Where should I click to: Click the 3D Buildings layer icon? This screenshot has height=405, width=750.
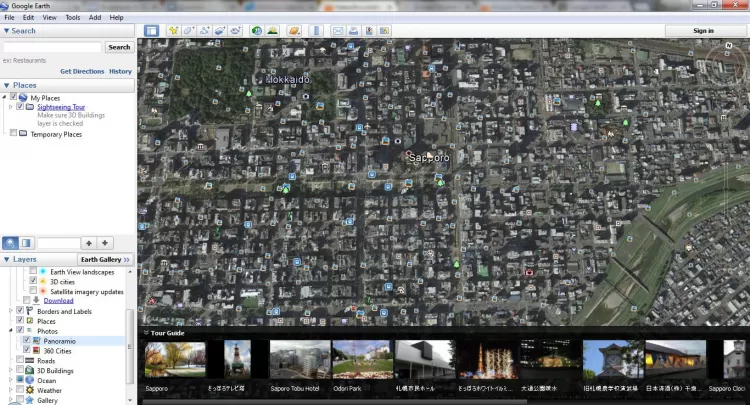pos(30,371)
